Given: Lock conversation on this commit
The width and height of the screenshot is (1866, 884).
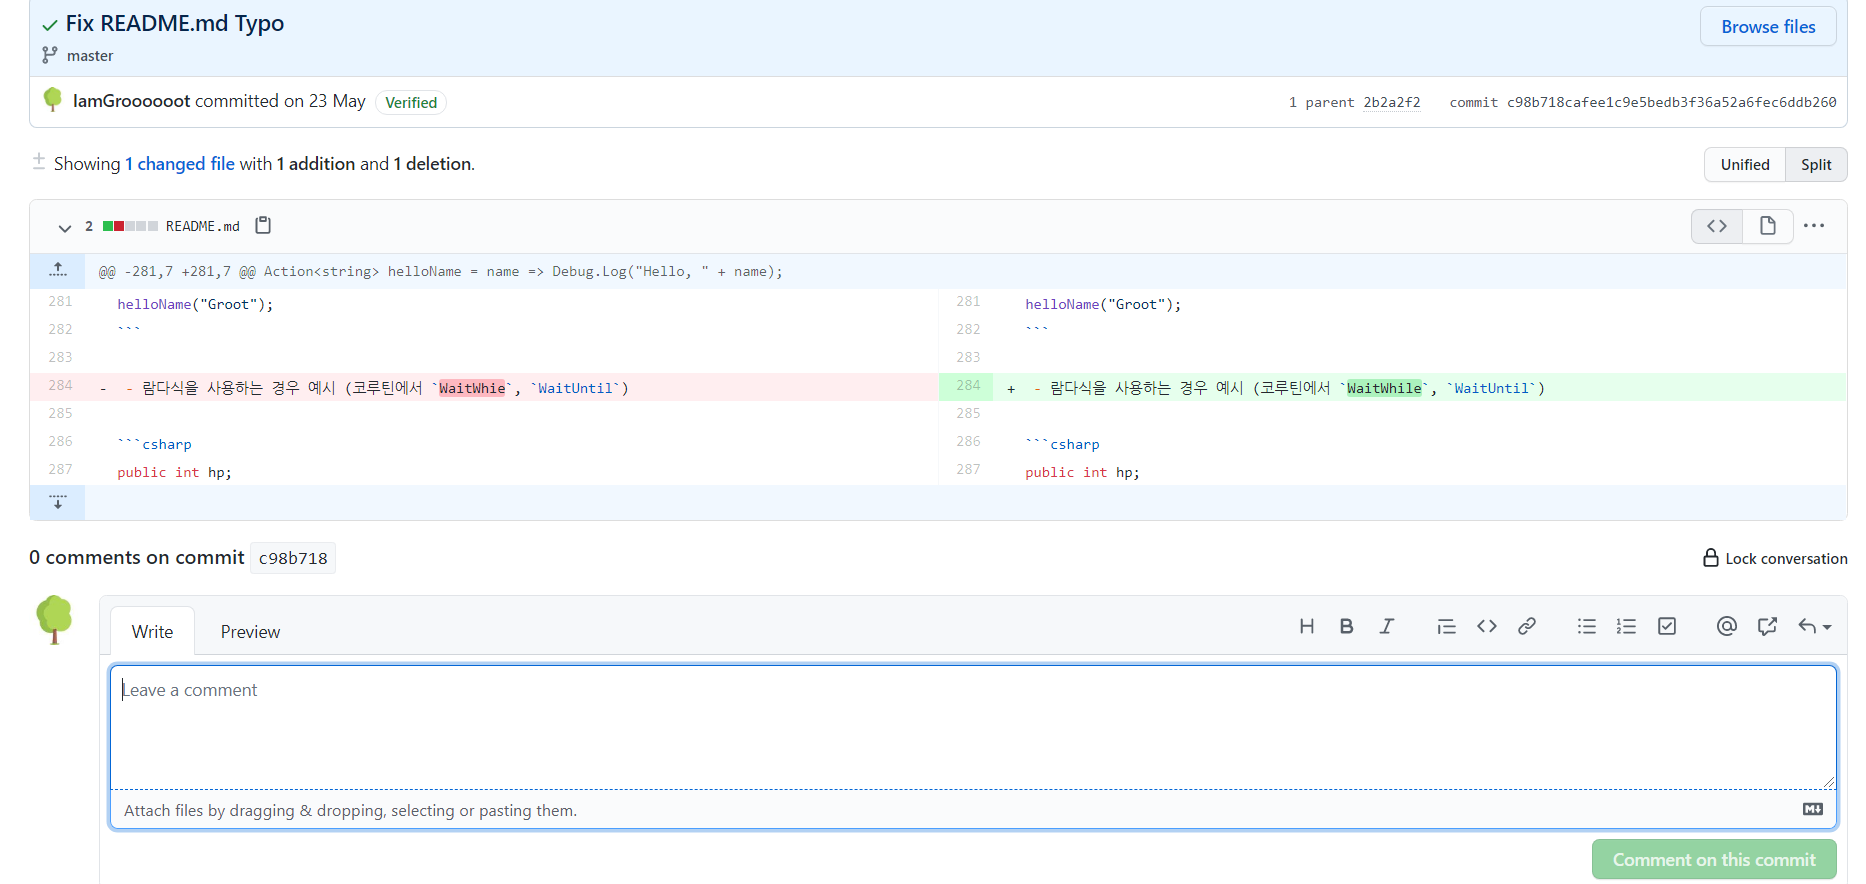Looking at the screenshot, I should [x=1775, y=558].
